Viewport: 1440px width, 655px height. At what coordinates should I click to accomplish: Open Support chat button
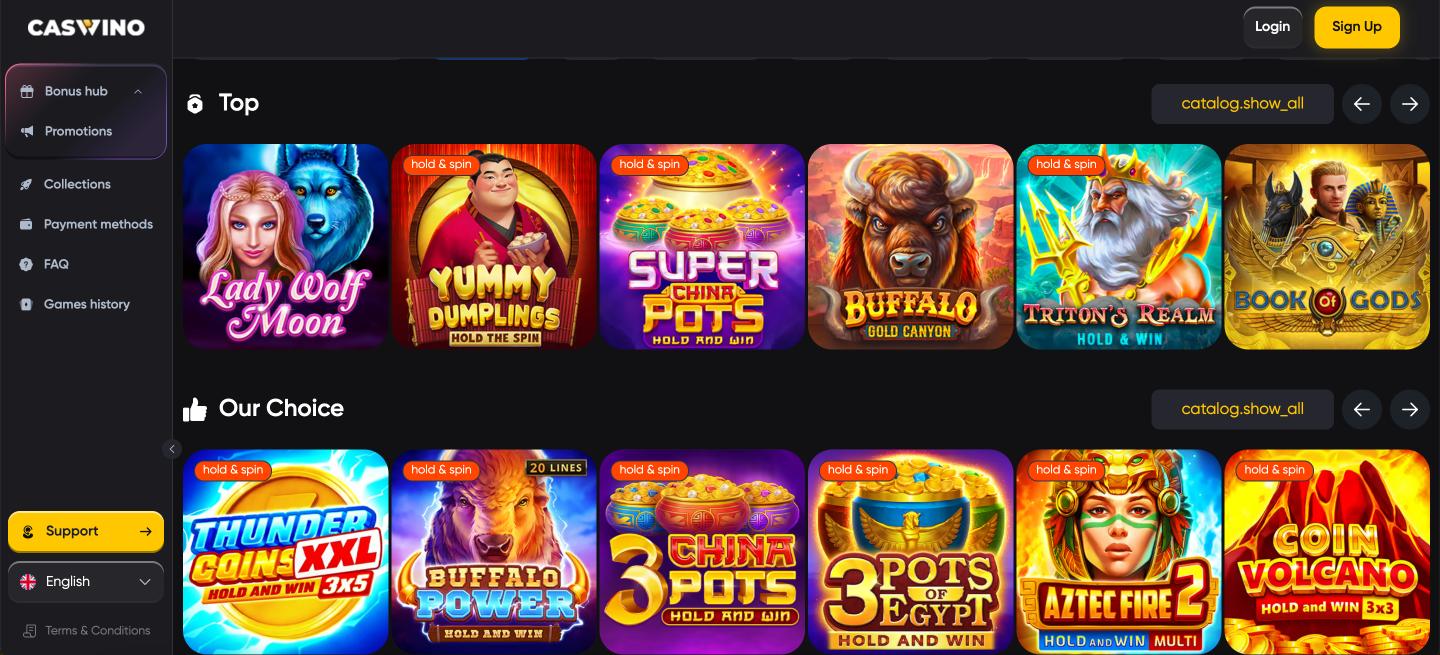(86, 532)
